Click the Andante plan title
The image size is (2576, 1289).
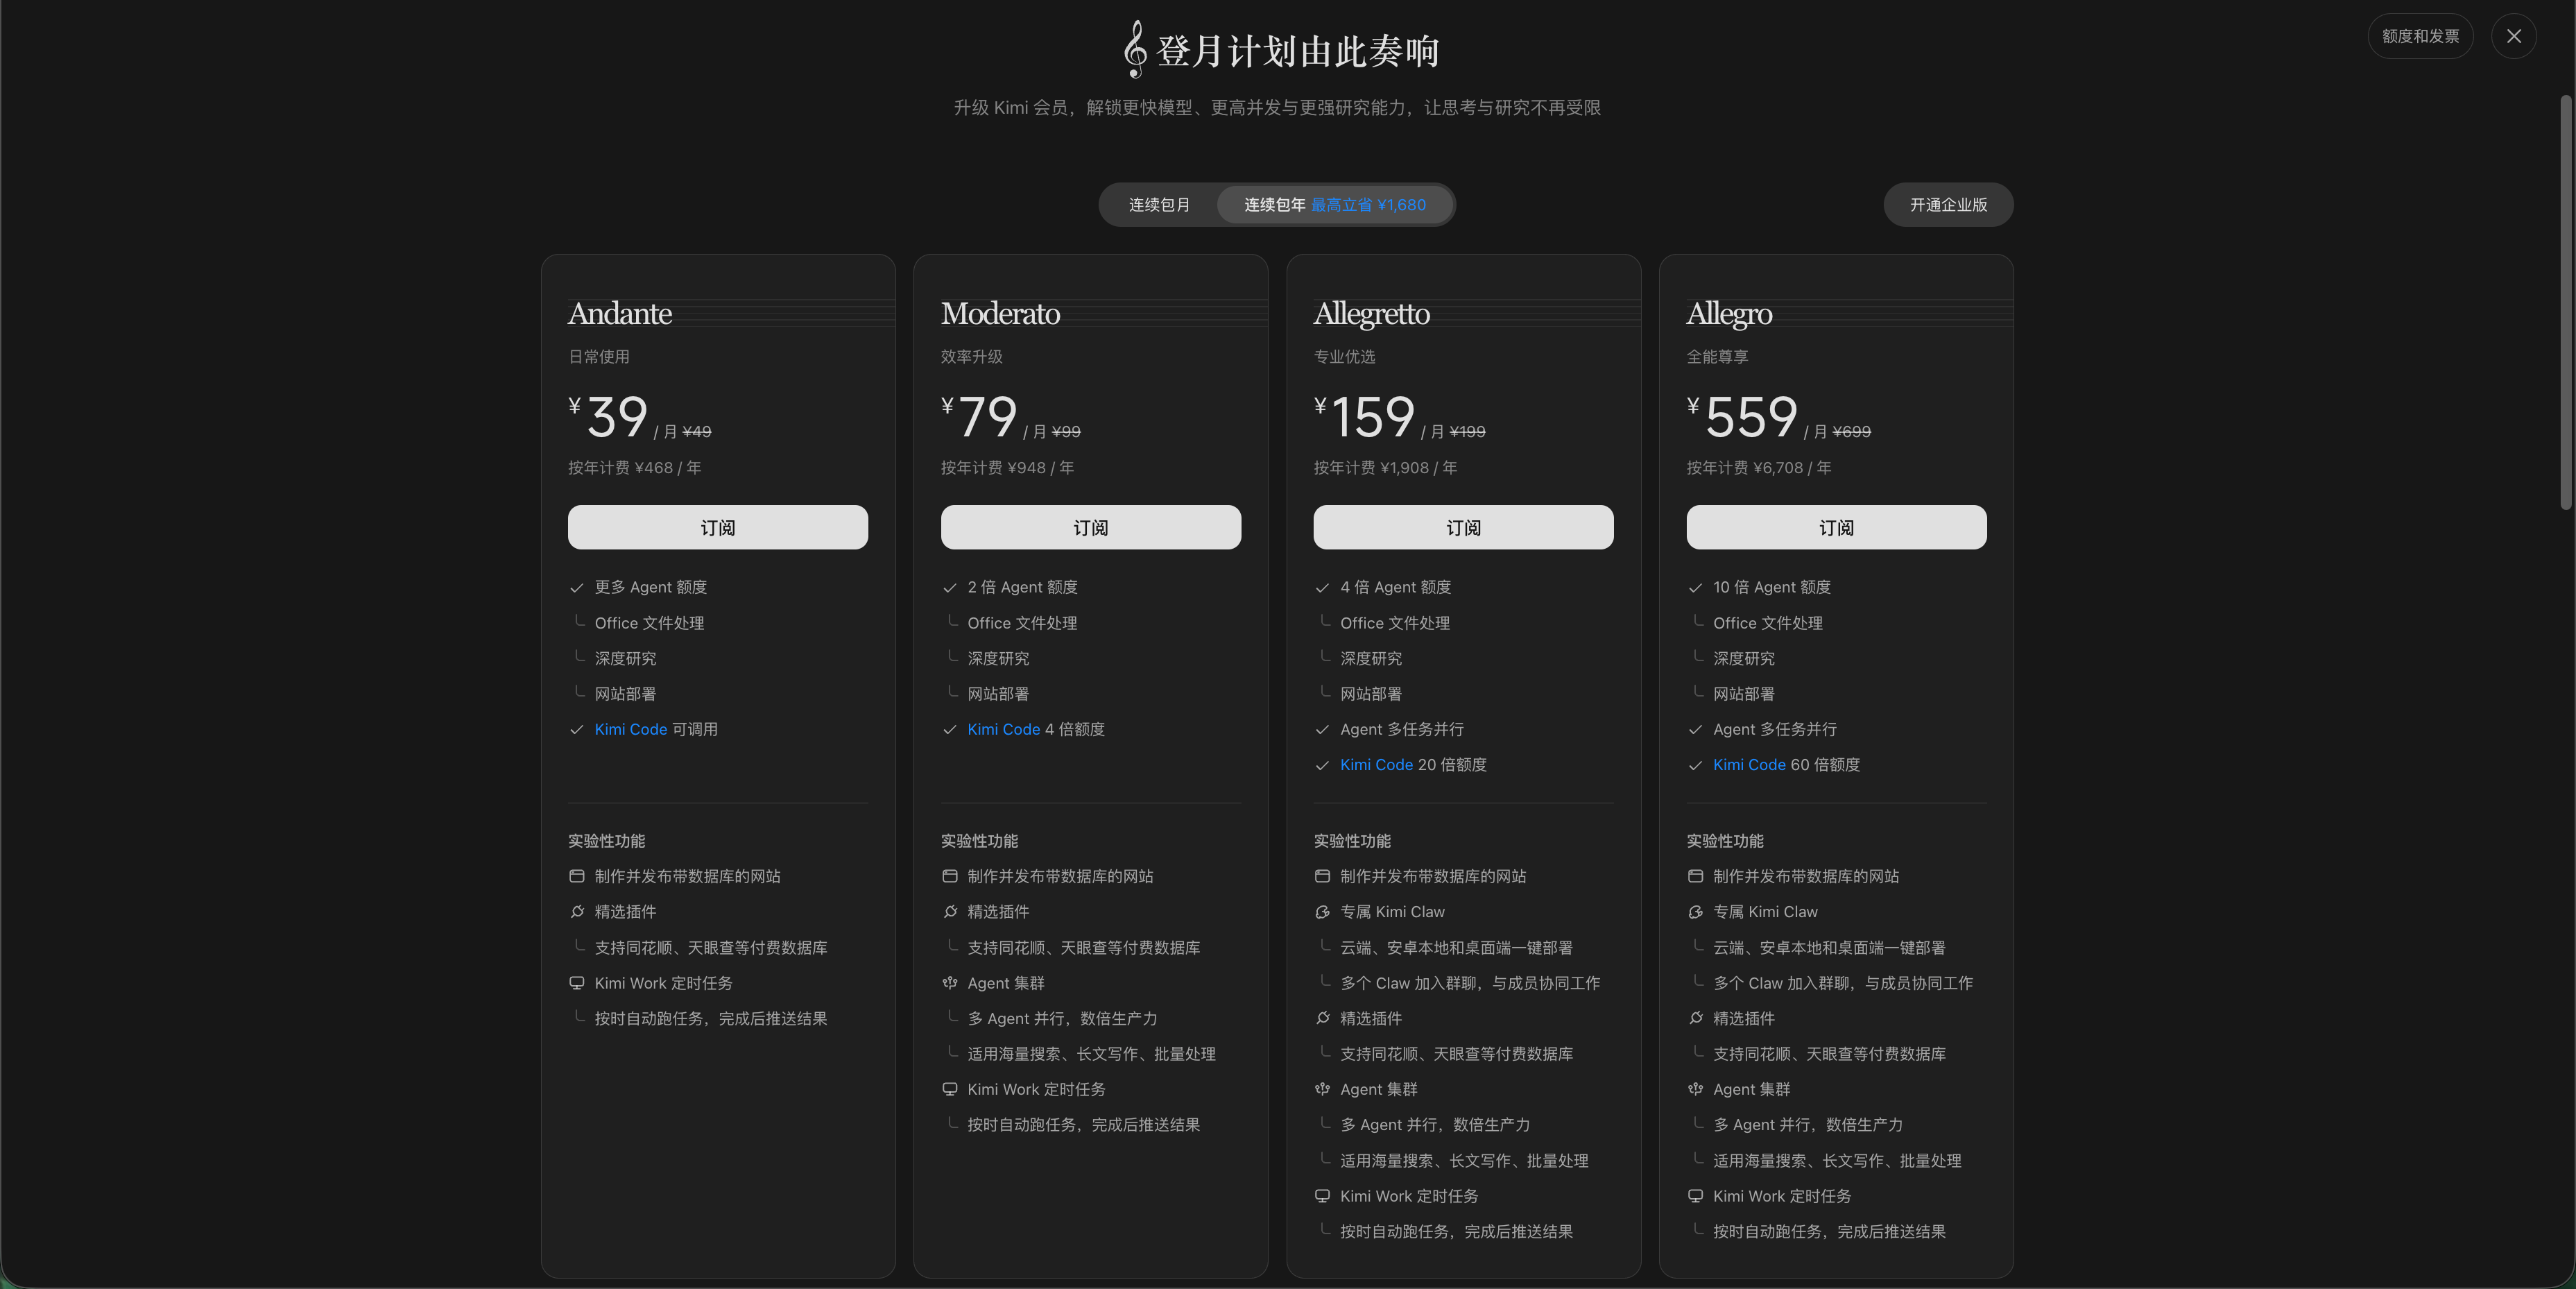click(620, 314)
